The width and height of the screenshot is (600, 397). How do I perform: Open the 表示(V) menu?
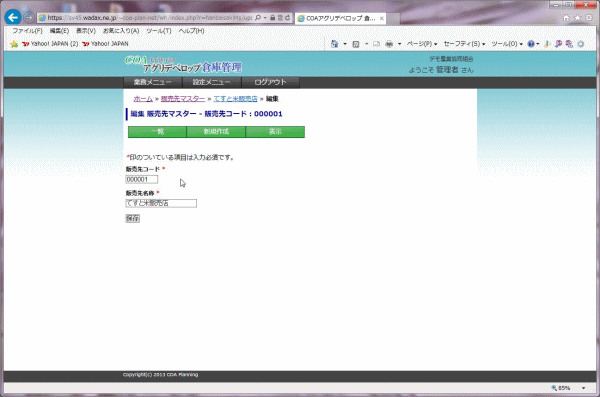(86, 31)
